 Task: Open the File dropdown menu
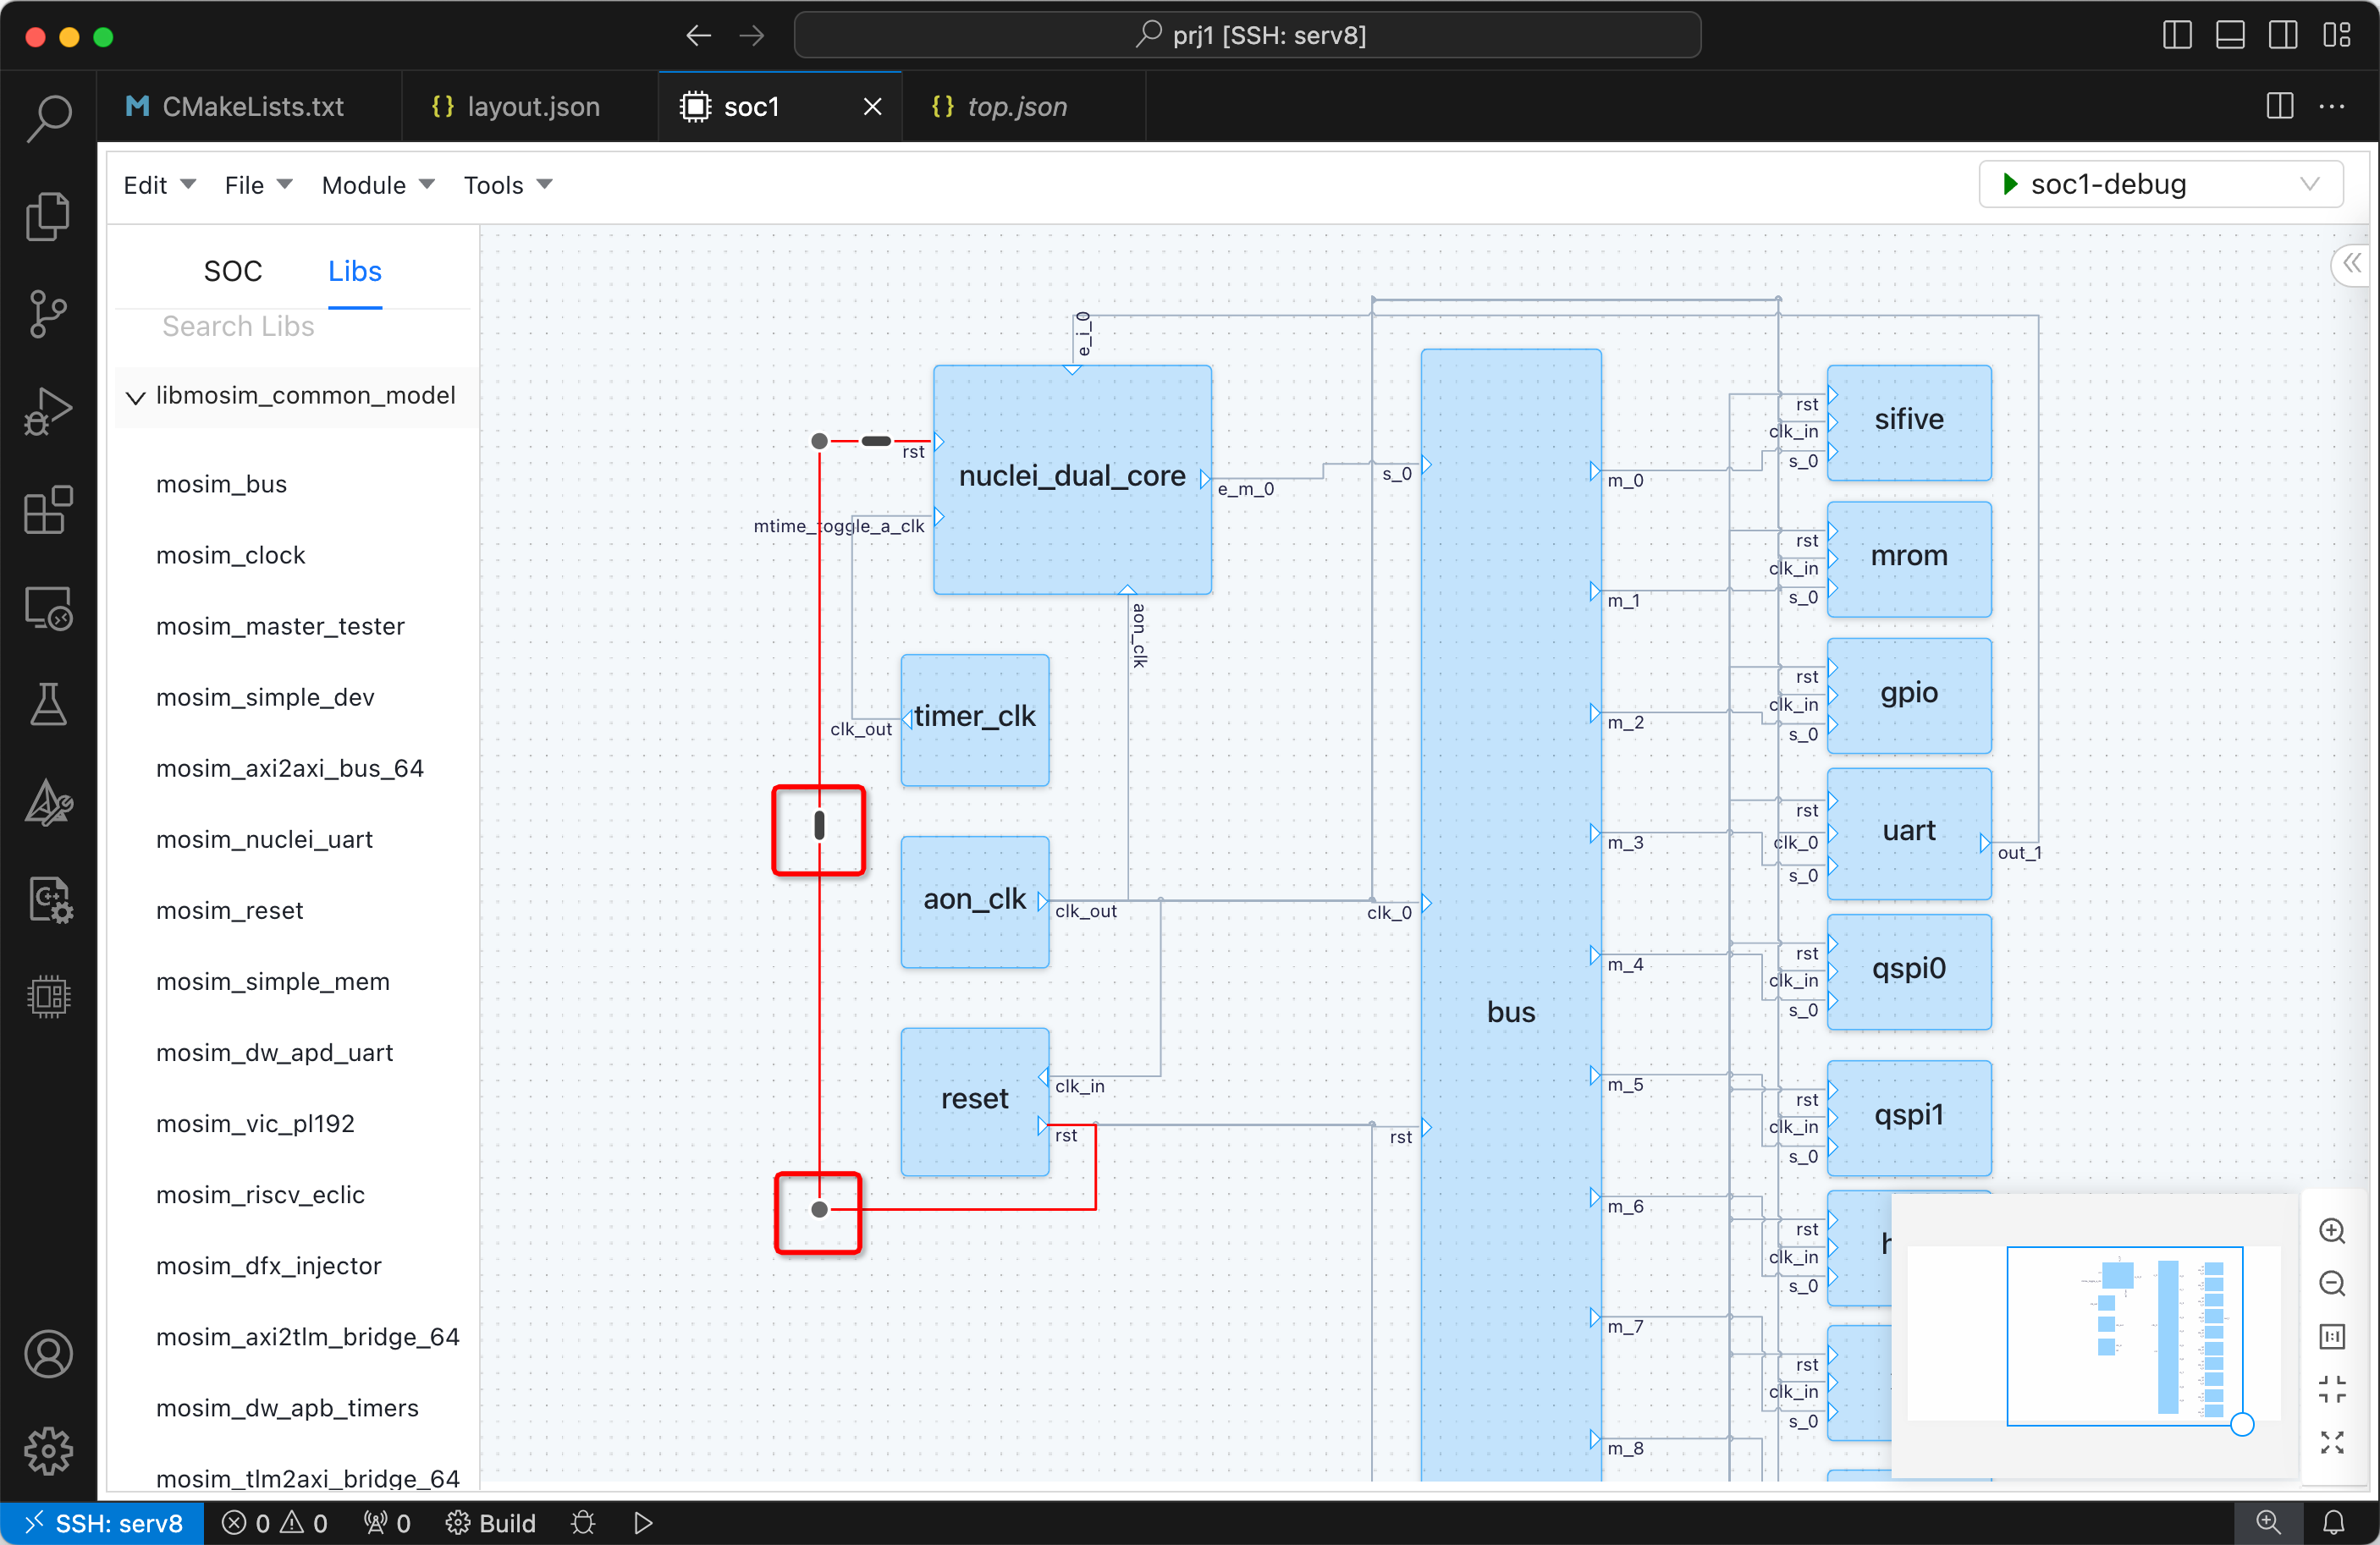click(257, 185)
